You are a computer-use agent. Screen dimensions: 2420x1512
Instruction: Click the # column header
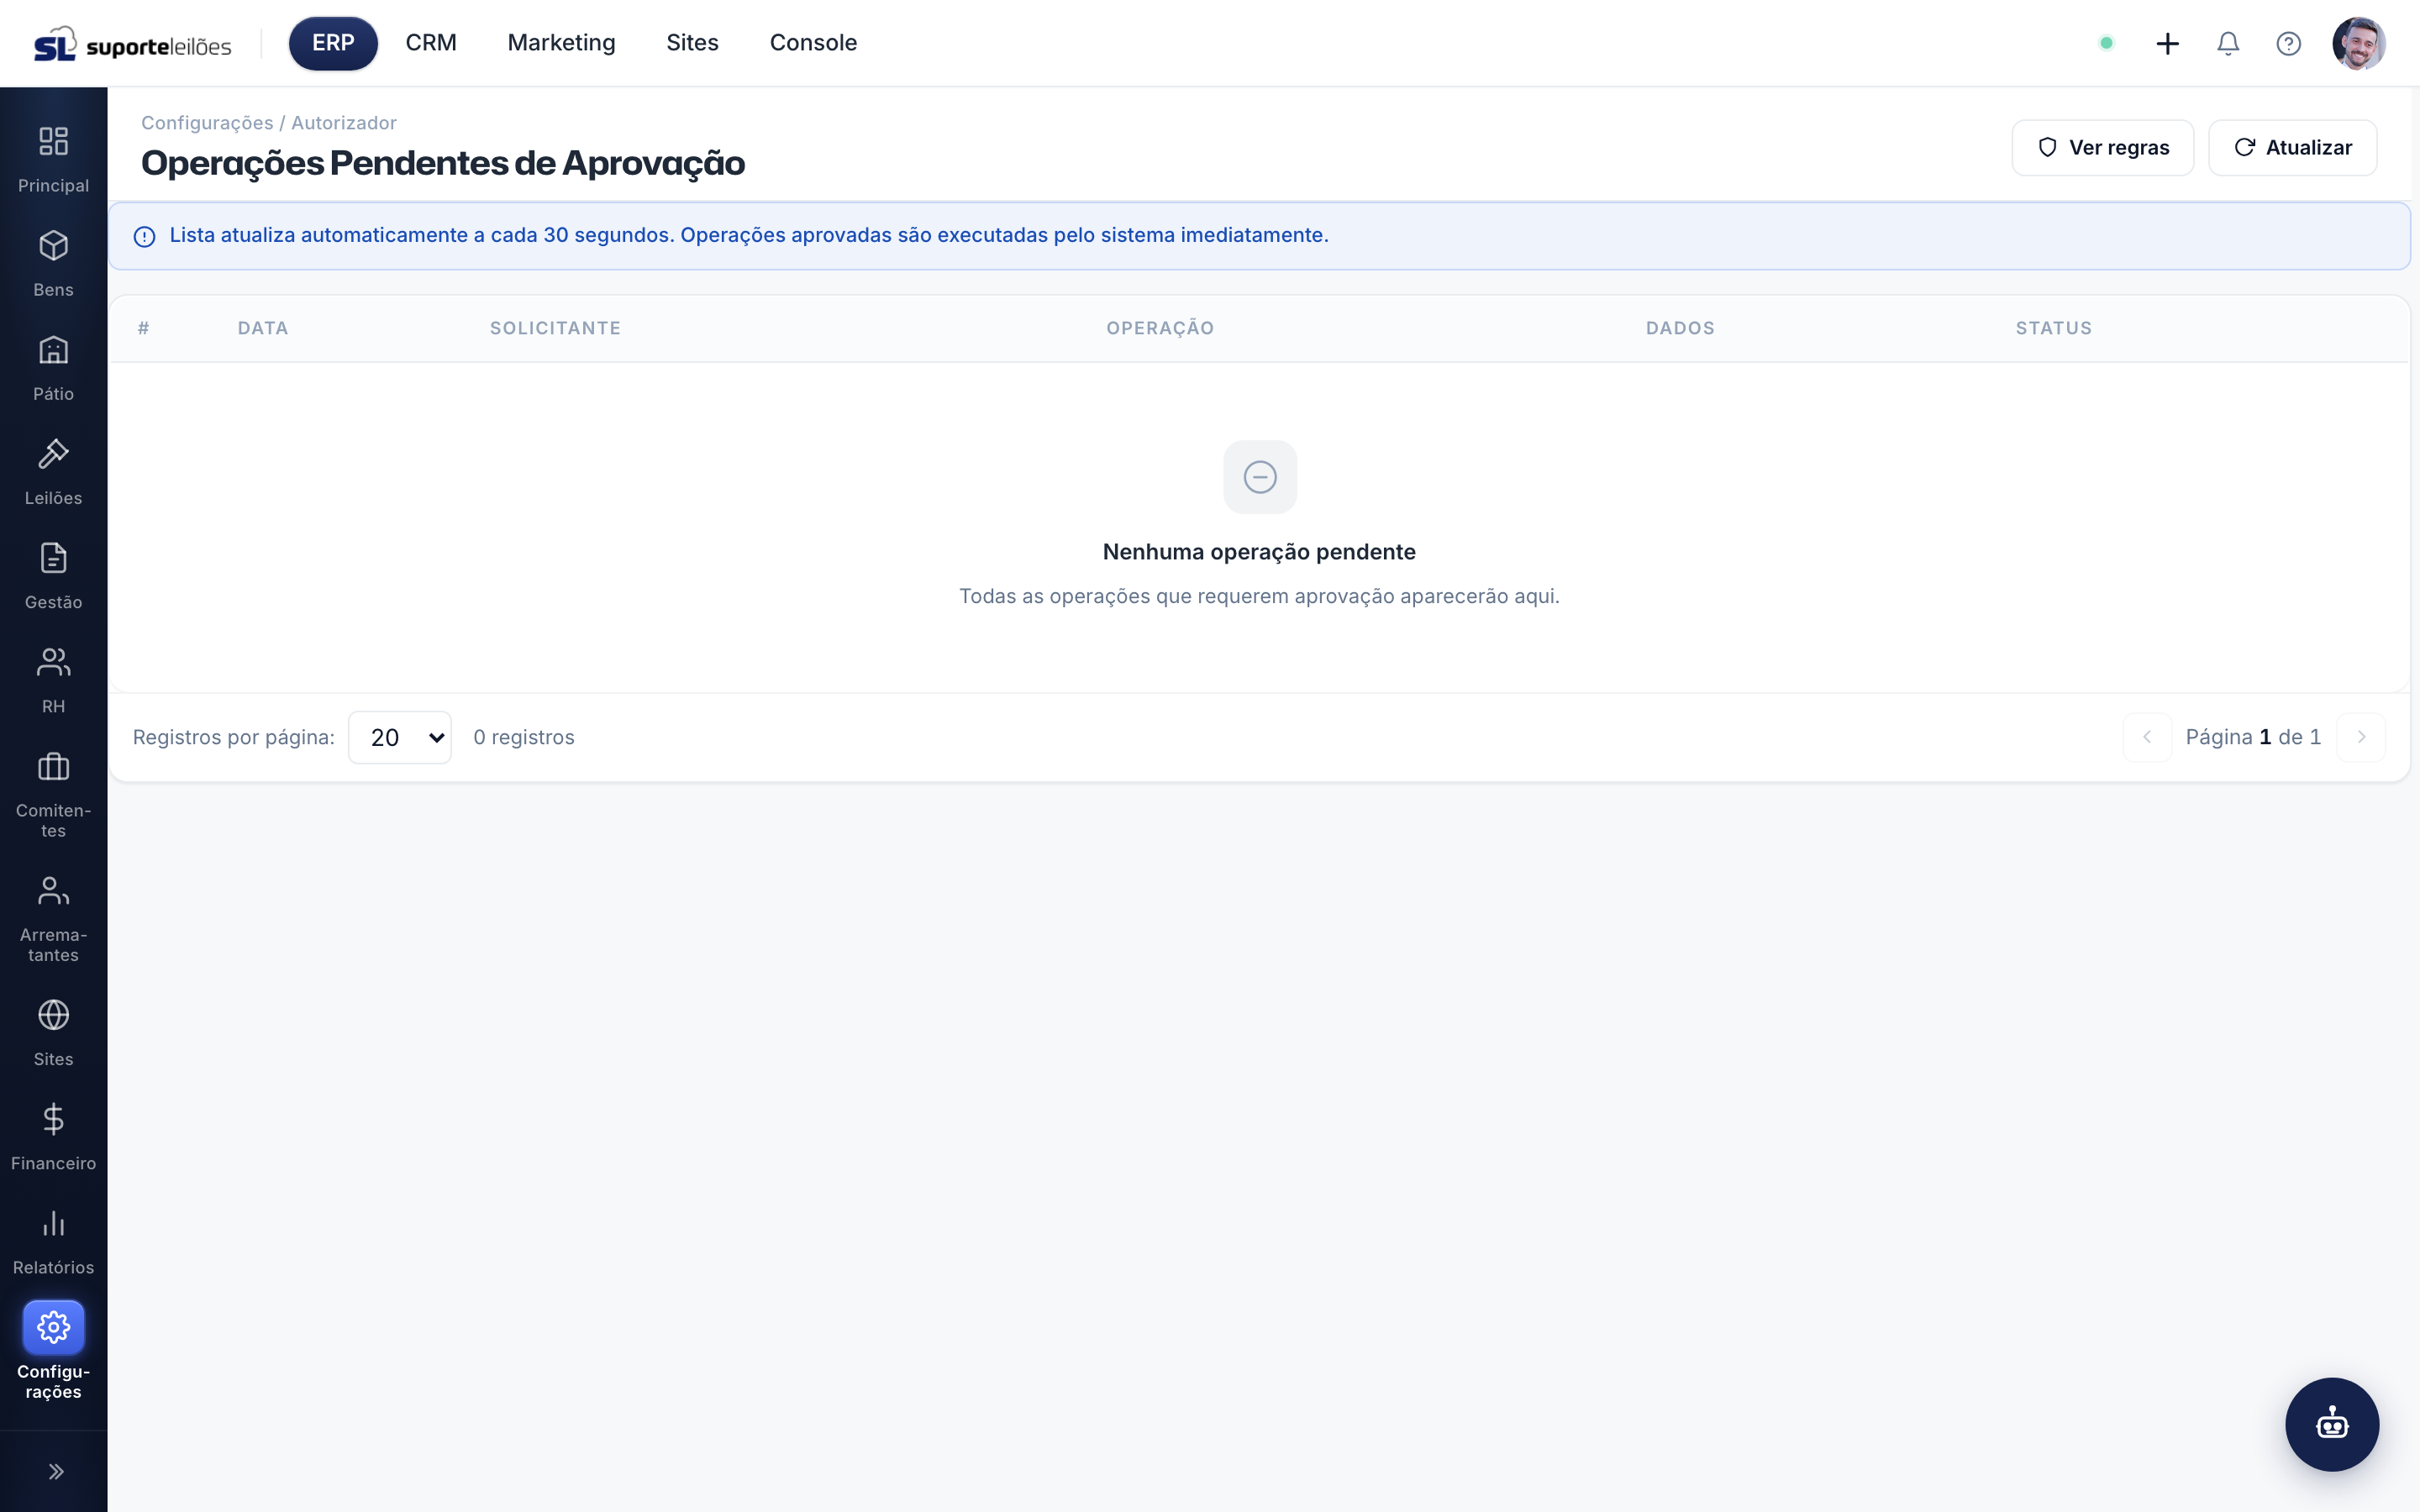click(144, 328)
